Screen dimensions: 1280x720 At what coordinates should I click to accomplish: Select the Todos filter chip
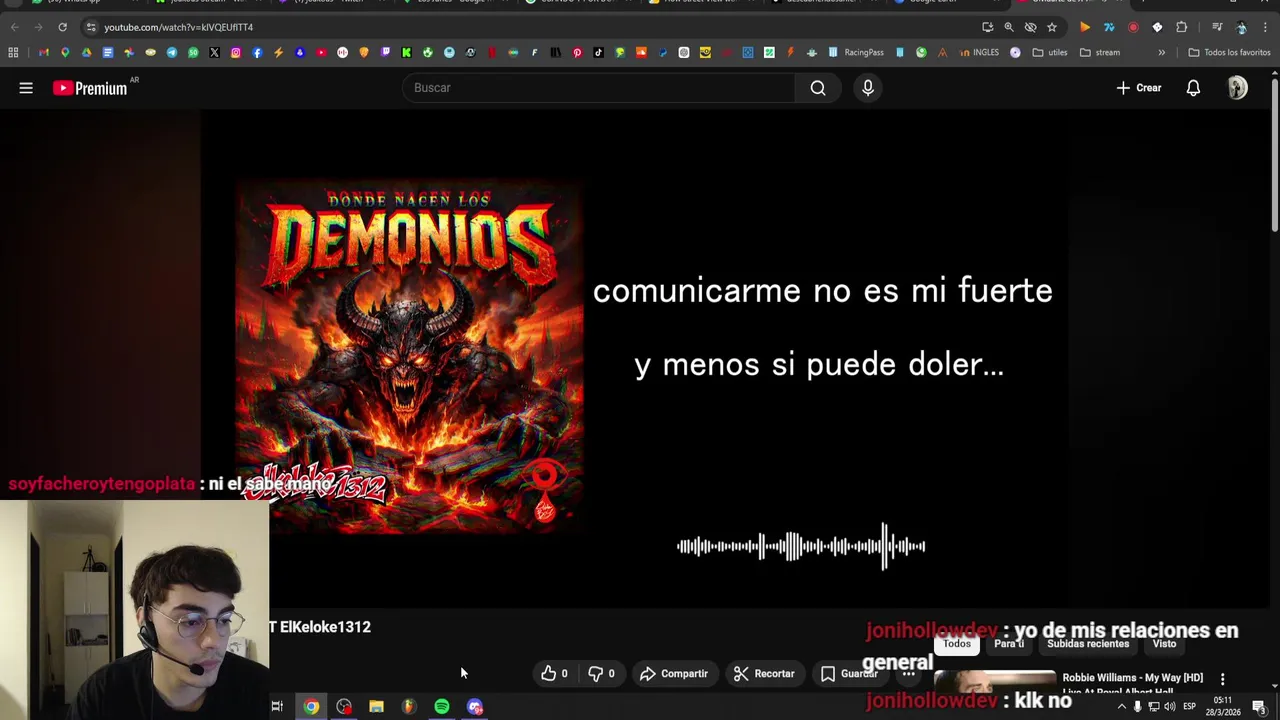pyautogui.click(x=957, y=644)
